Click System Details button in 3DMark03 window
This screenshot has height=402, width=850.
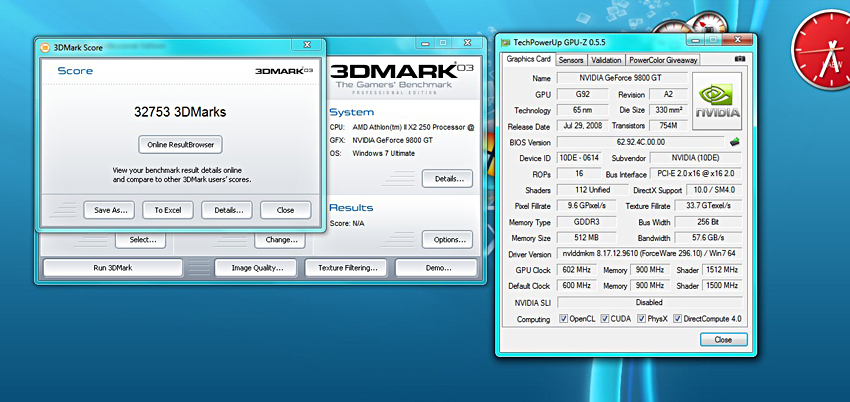pyautogui.click(x=447, y=178)
